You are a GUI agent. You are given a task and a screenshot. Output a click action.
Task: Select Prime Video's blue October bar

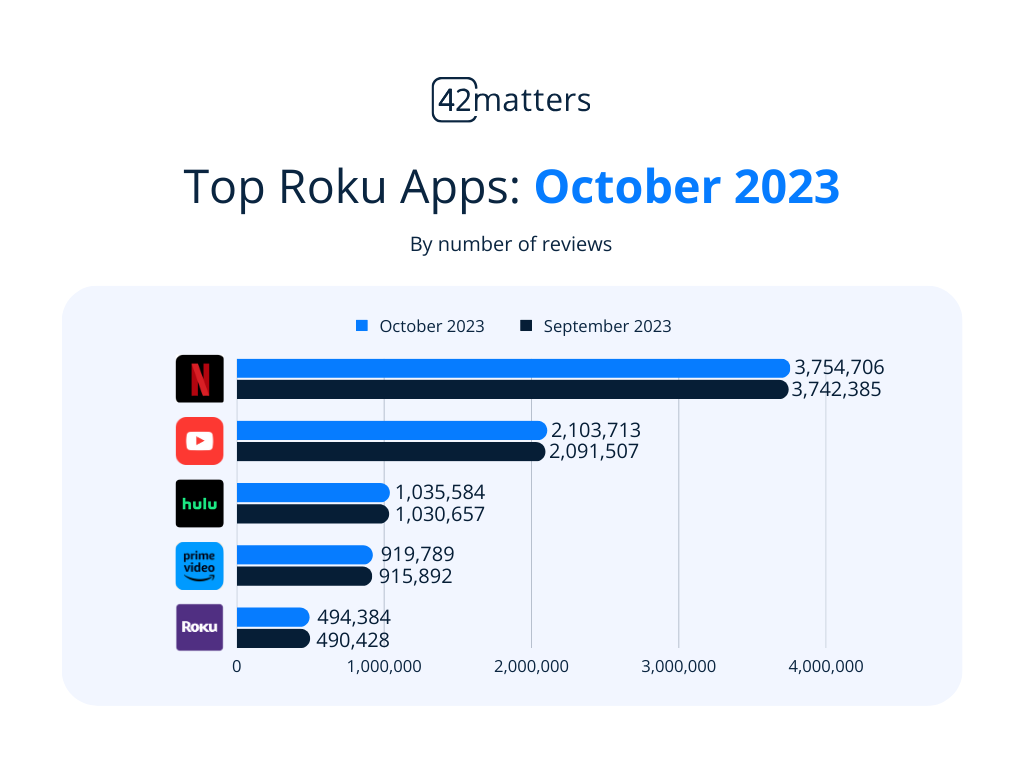coord(305,554)
